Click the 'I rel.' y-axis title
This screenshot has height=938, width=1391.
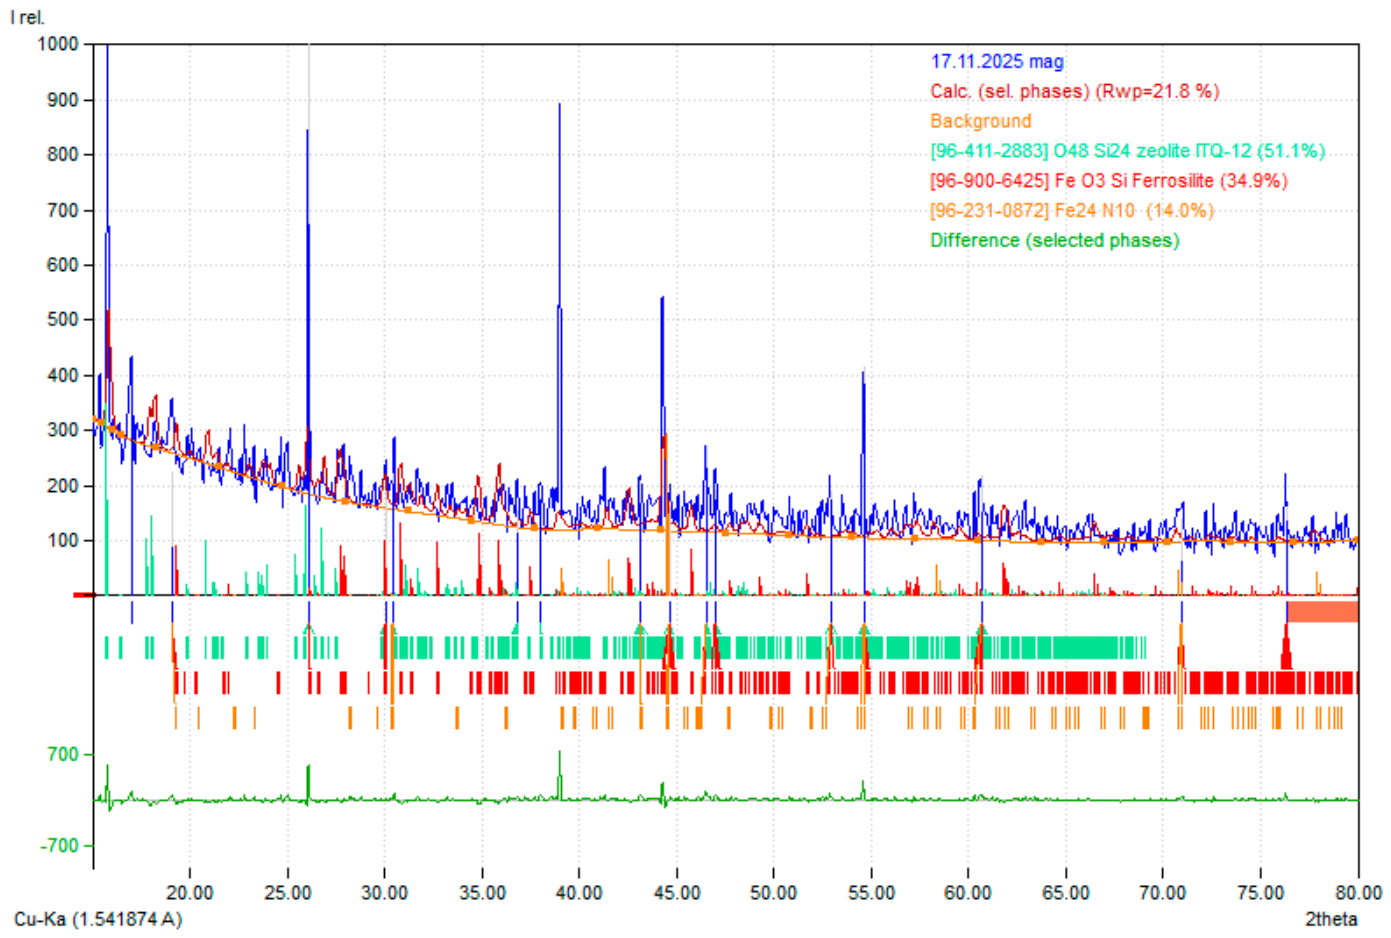pos(27,18)
